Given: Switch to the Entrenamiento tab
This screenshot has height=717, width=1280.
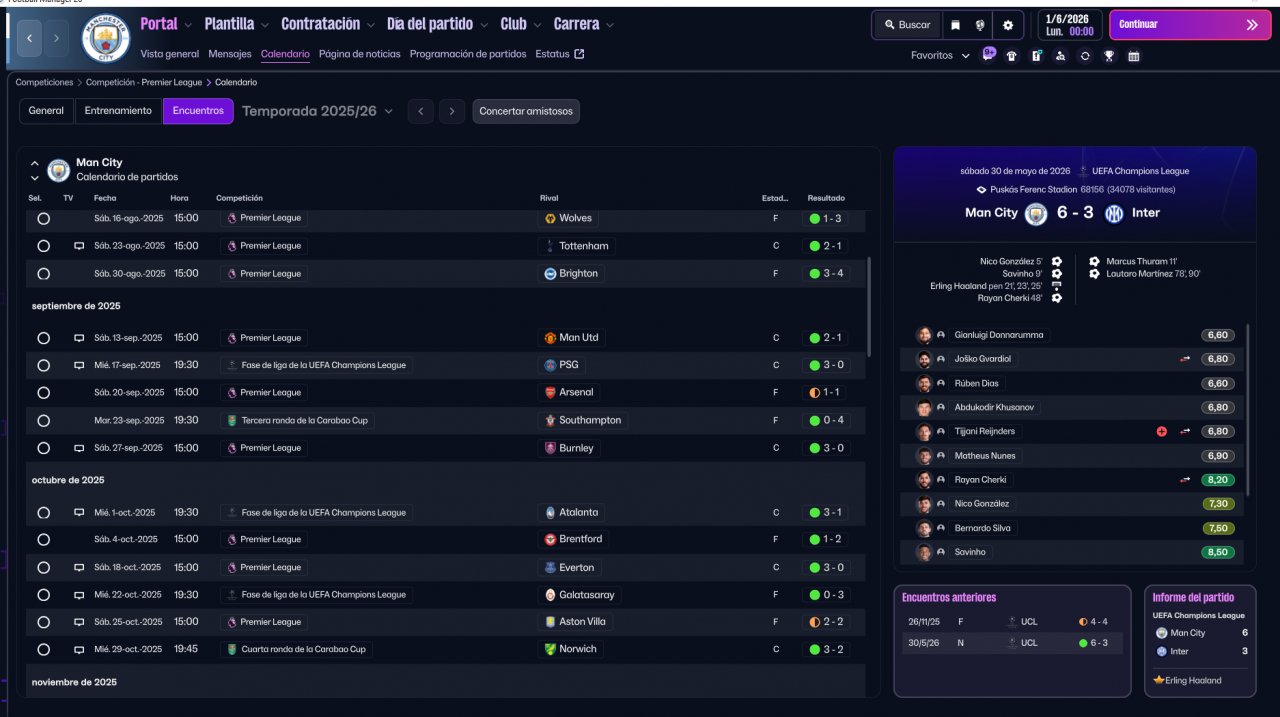Looking at the screenshot, I should click(118, 111).
